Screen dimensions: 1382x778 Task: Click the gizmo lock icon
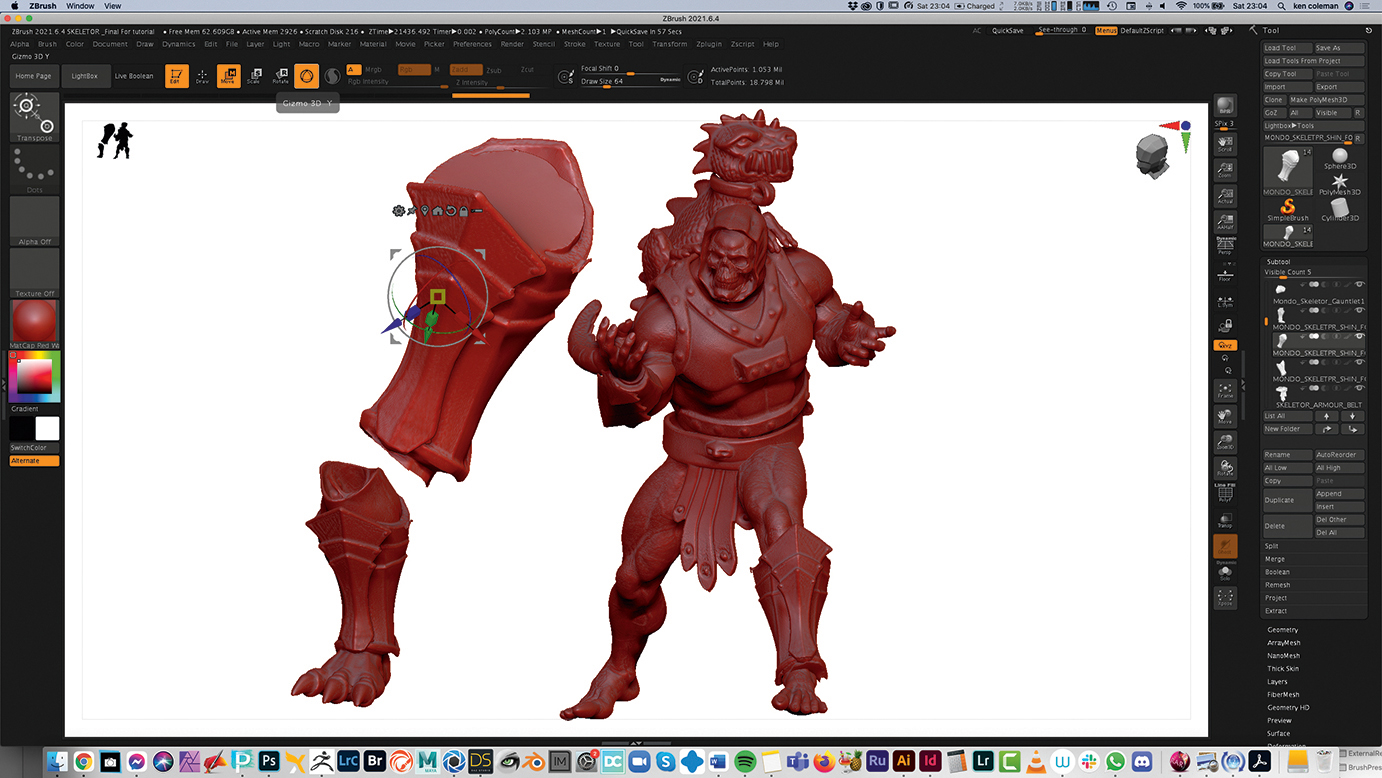[464, 211]
